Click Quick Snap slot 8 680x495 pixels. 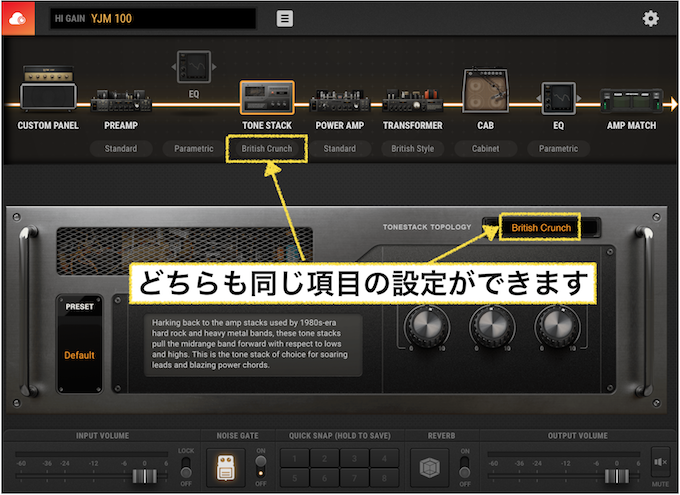[x=384, y=478]
